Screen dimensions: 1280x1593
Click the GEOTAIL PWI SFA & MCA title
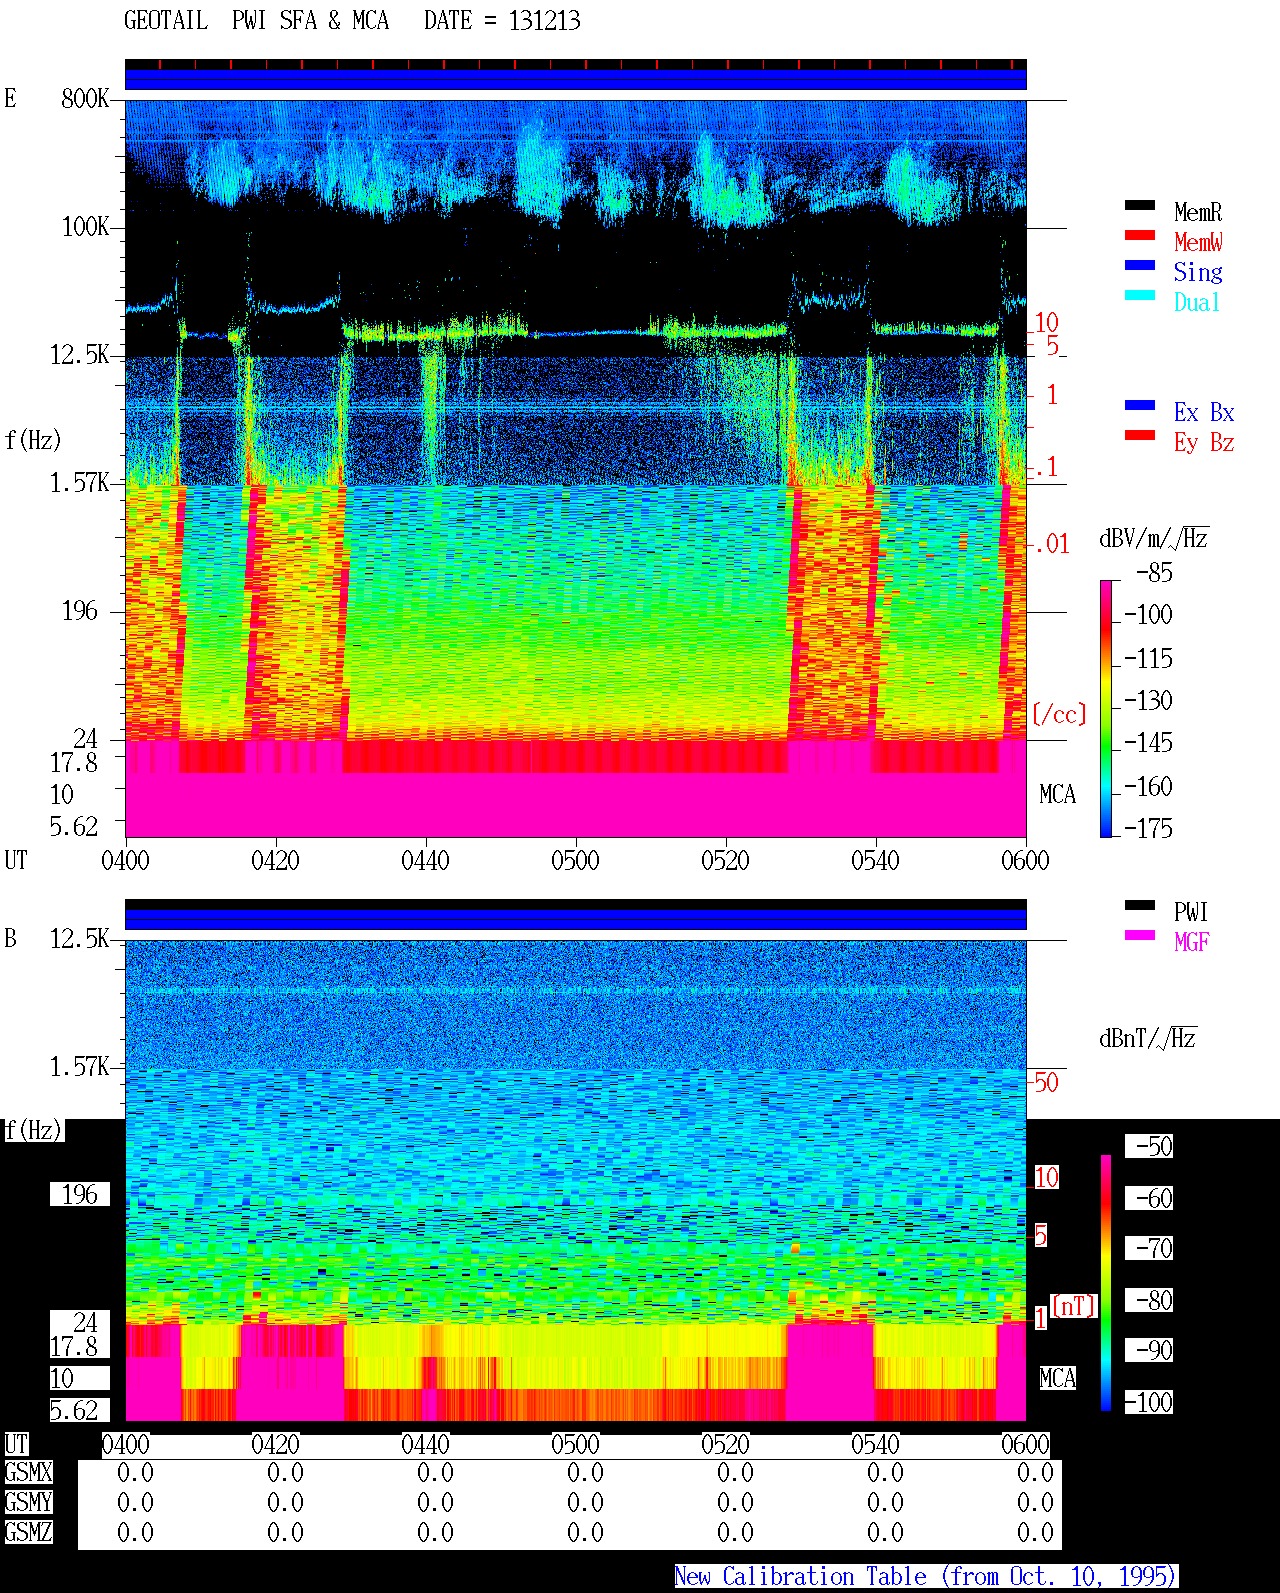pos(256,21)
